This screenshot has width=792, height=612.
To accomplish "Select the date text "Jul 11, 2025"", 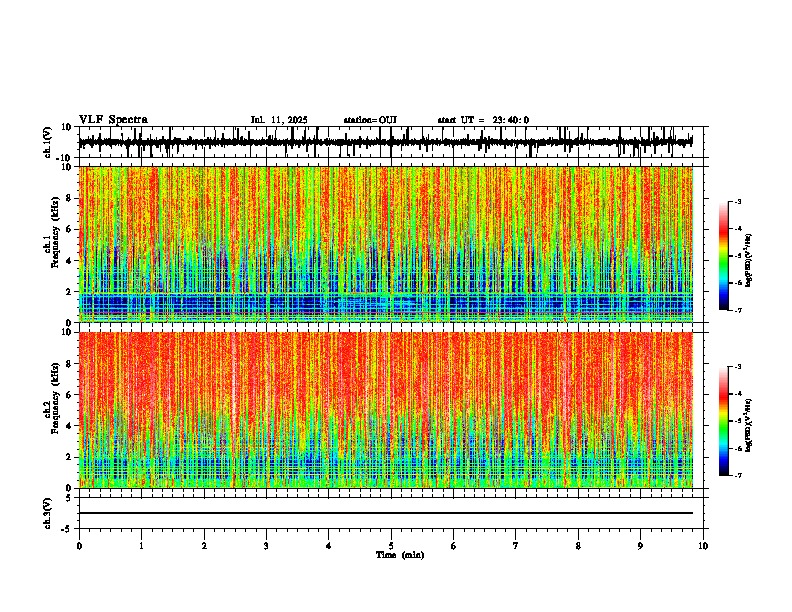I will (279, 120).
